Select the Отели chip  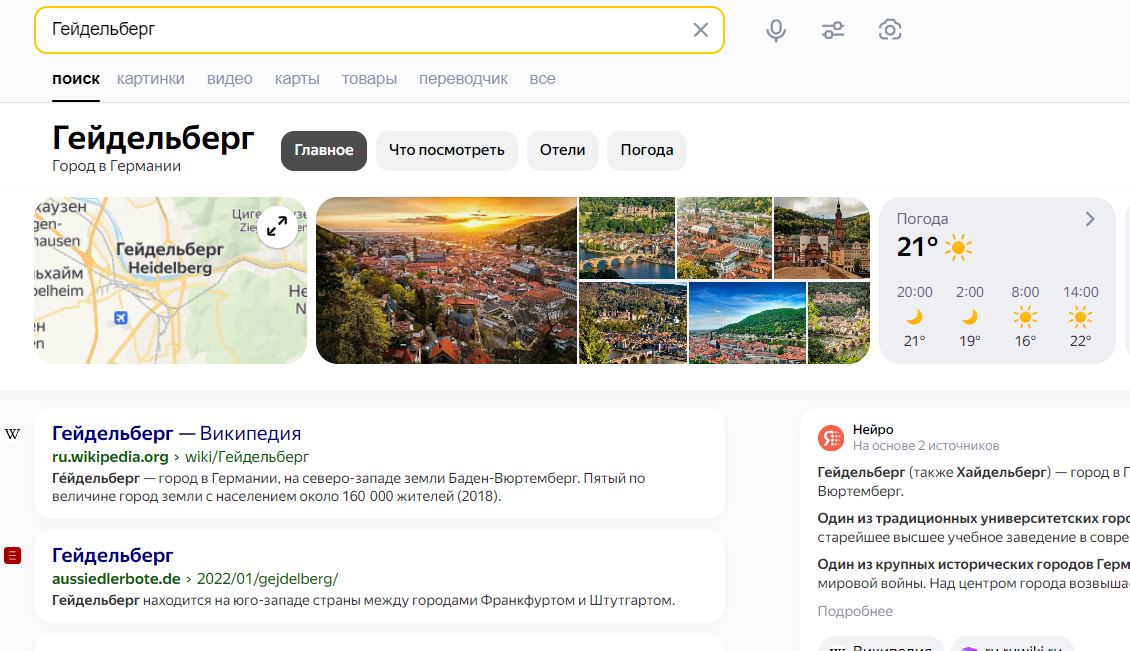[562, 151]
